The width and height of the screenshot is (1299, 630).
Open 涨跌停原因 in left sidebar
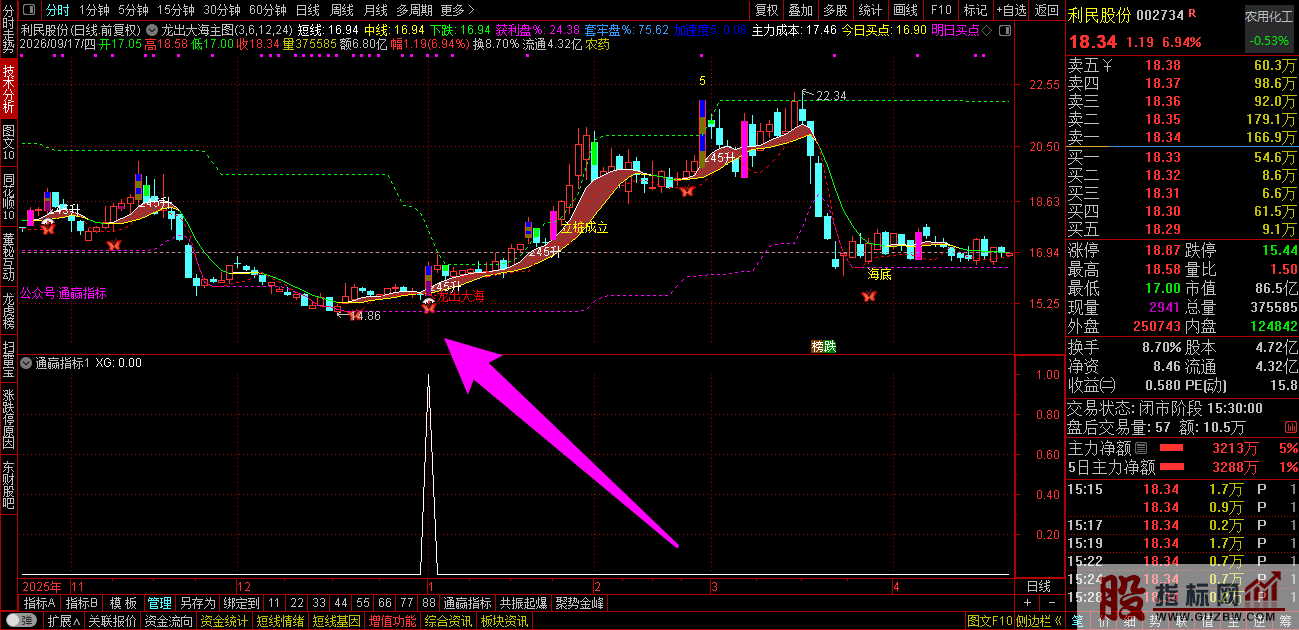pyautogui.click(x=9, y=420)
